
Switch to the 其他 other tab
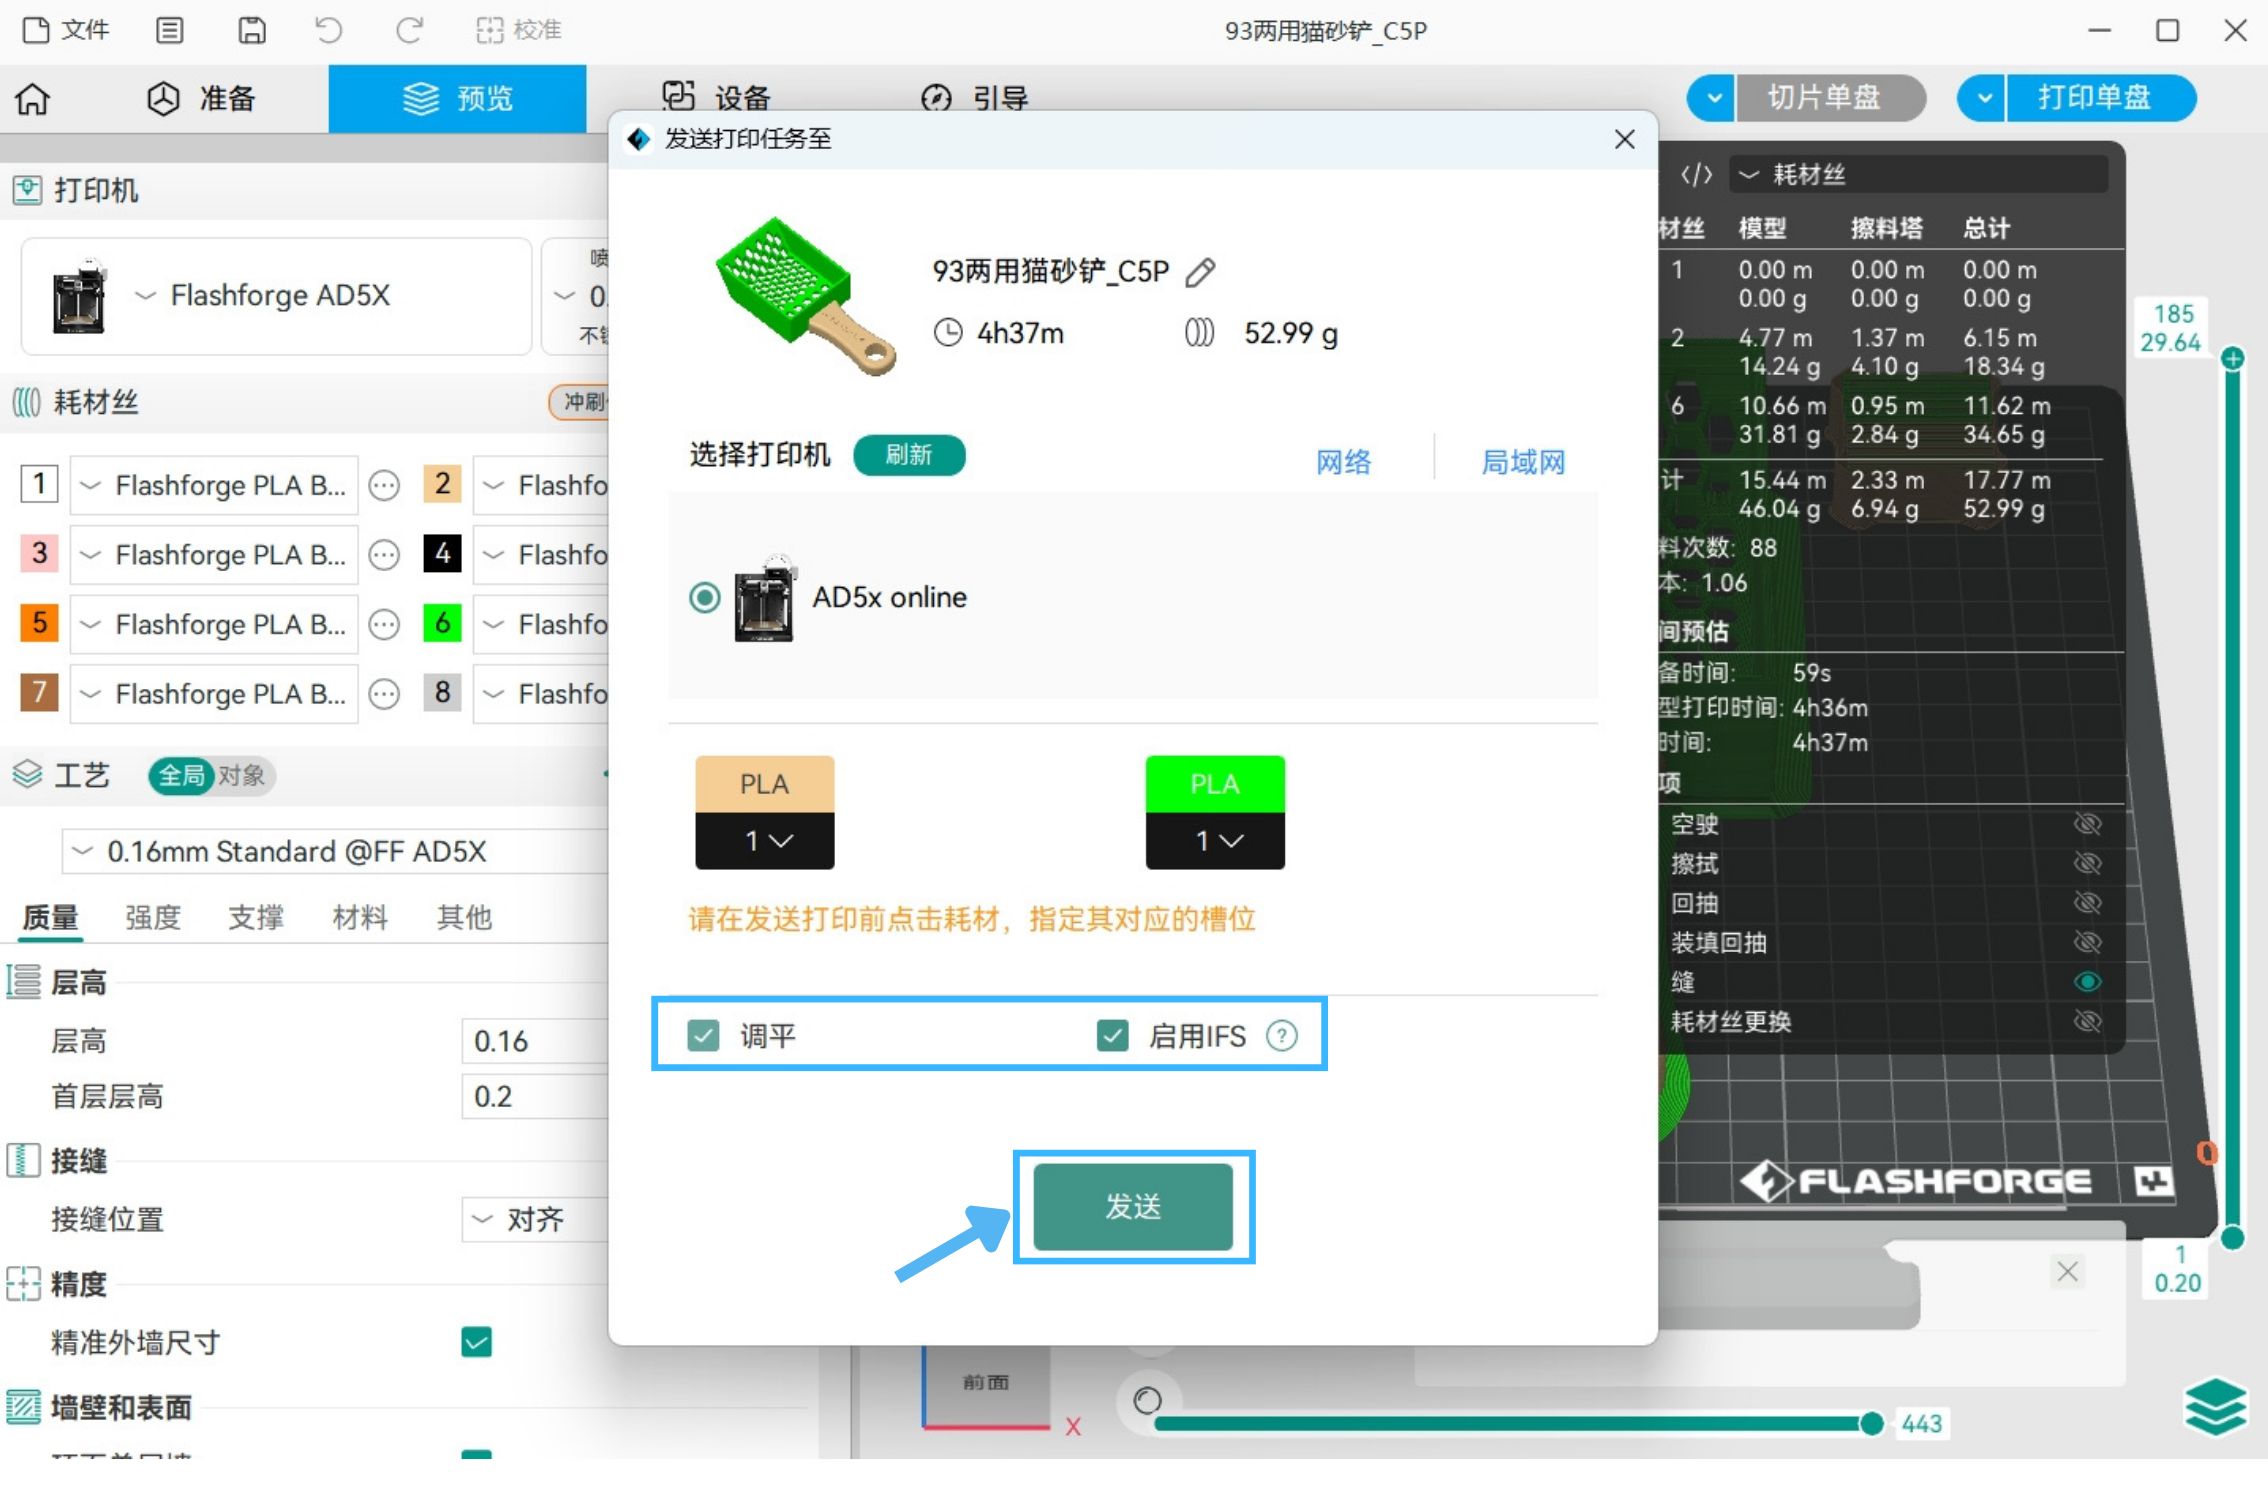click(x=464, y=918)
